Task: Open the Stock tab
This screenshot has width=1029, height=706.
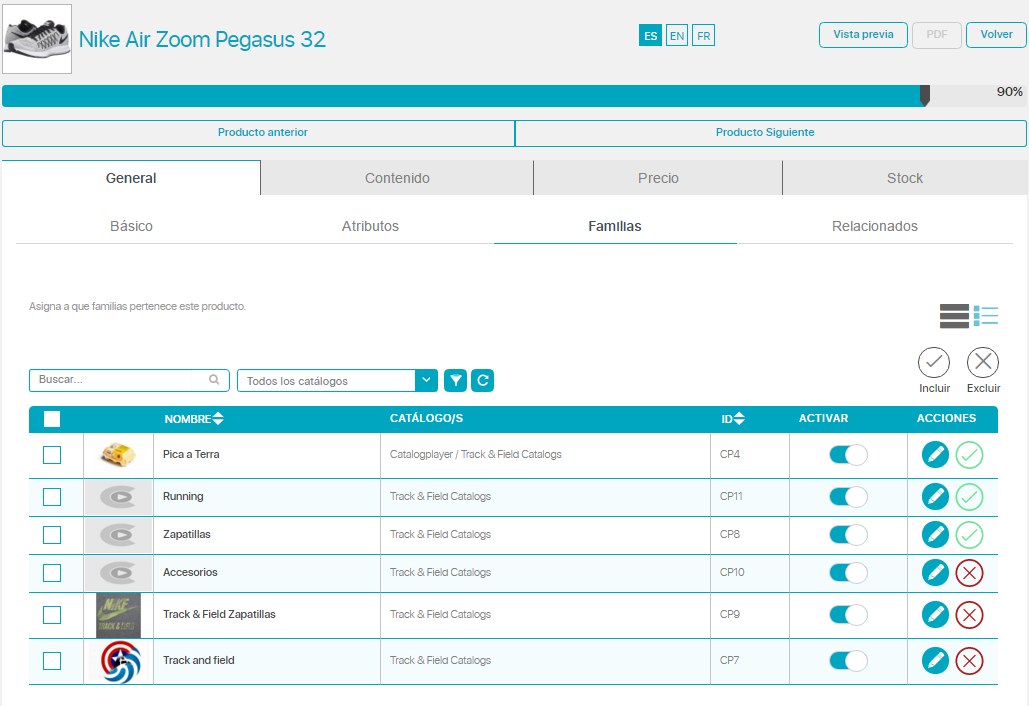Action: coord(905,178)
